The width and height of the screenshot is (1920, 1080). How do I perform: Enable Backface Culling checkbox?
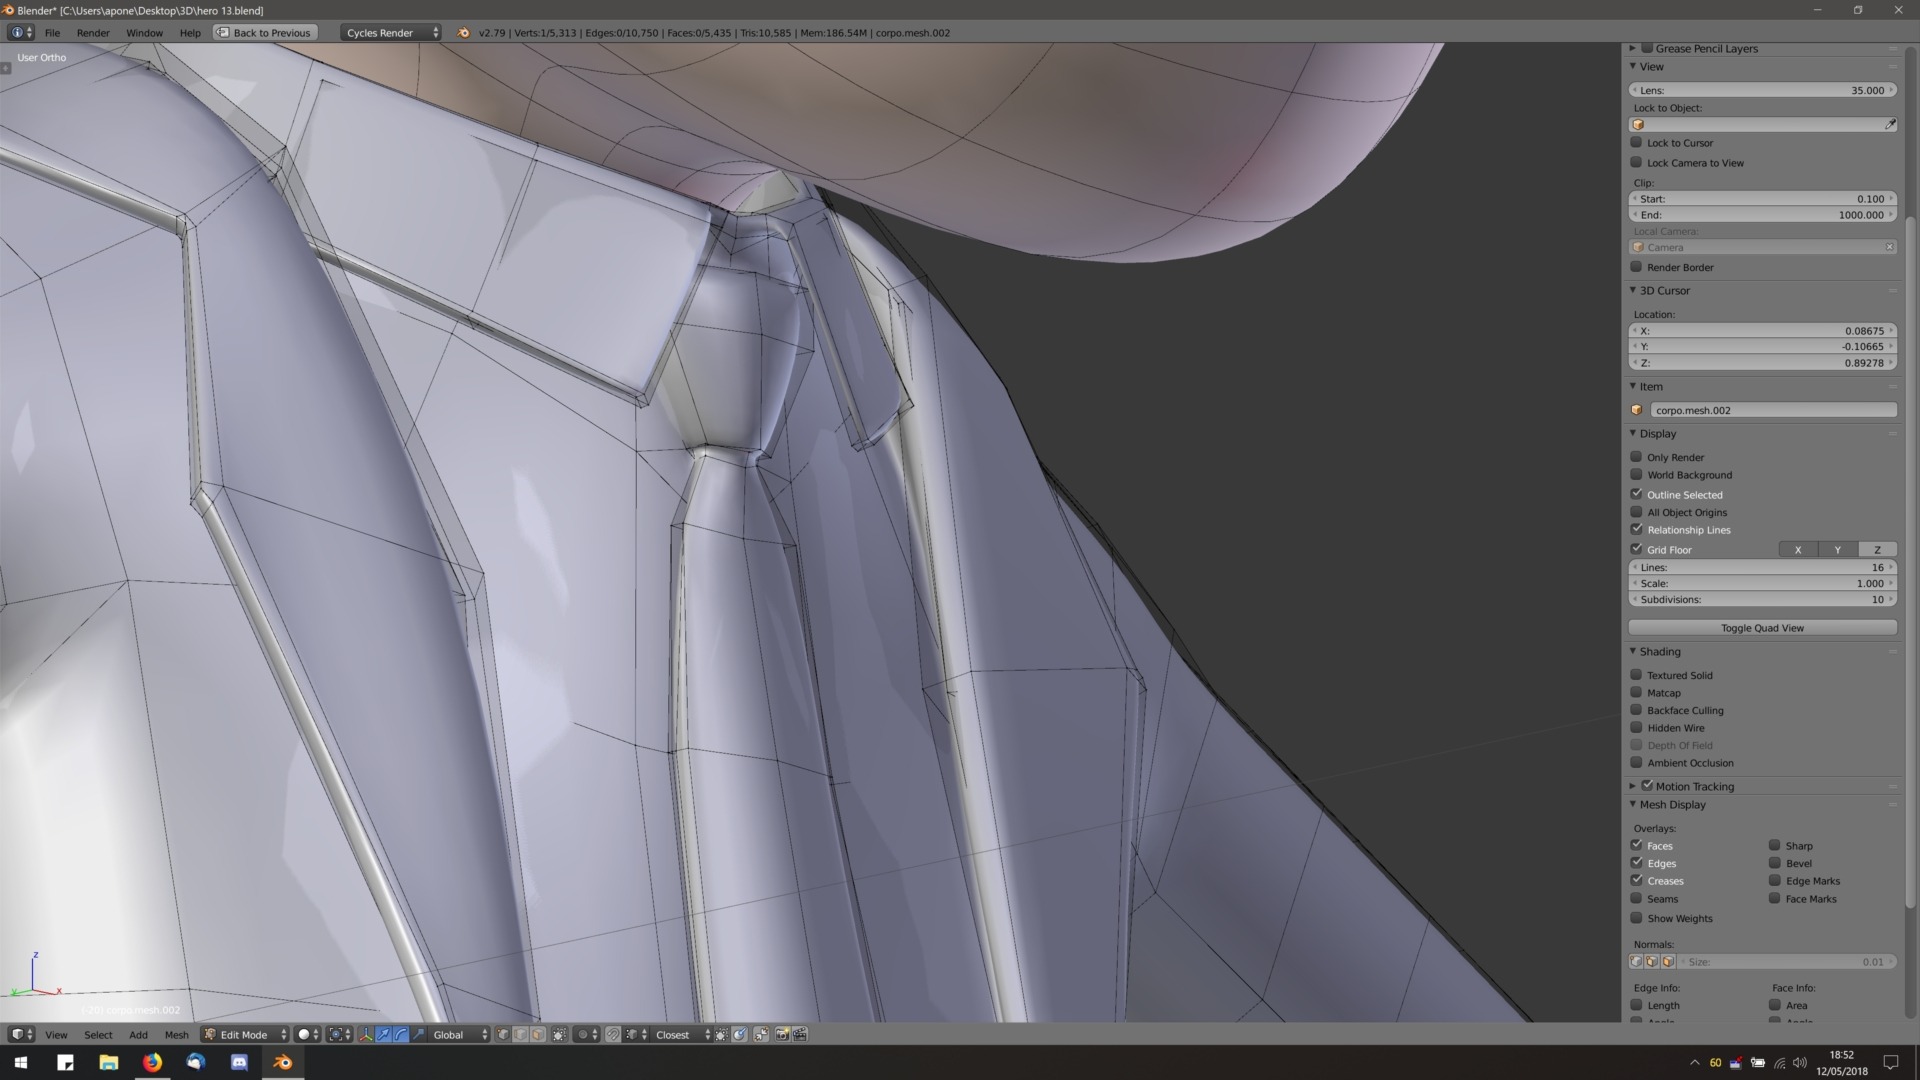[x=1636, y=710]
